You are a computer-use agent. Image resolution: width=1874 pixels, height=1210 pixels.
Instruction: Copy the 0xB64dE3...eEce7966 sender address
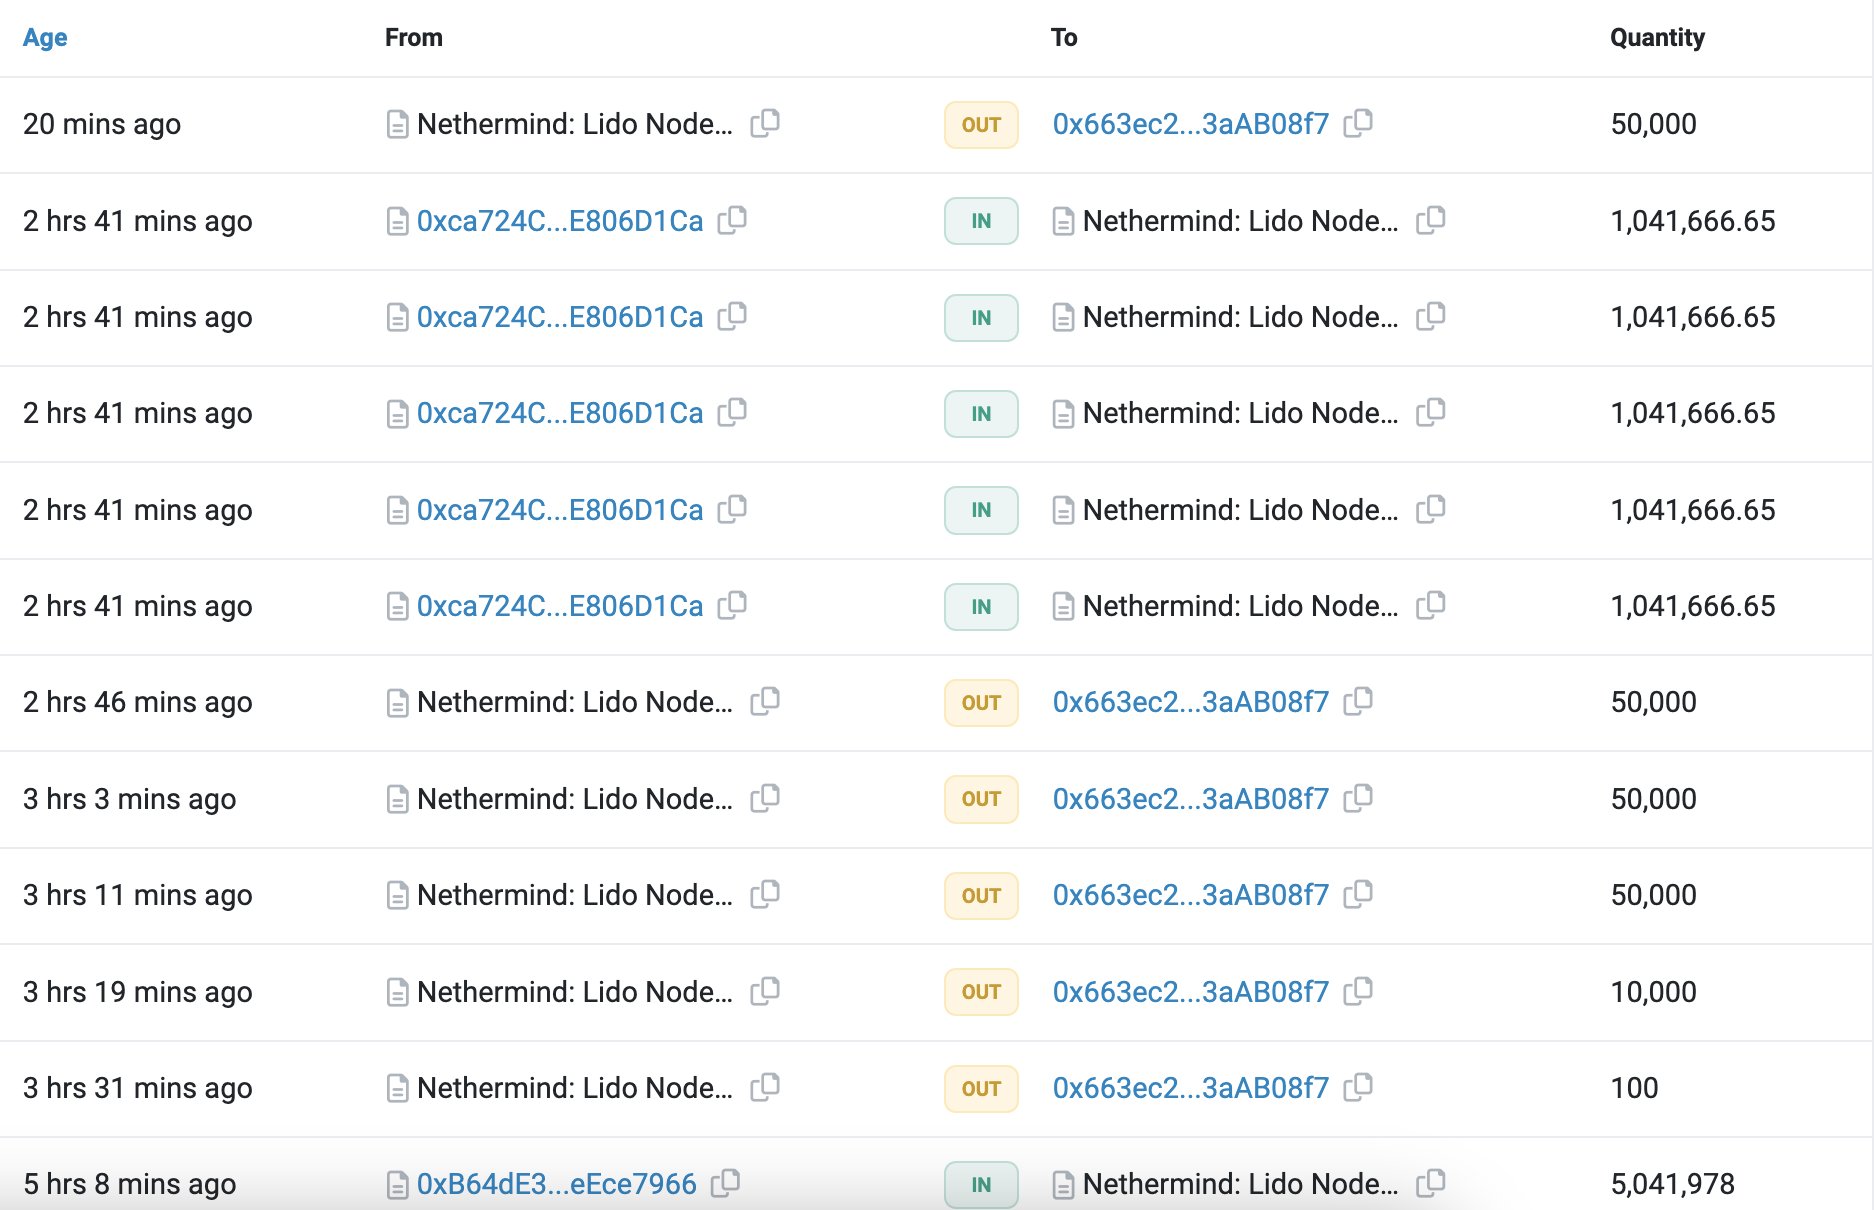(x=726, y=1183)
